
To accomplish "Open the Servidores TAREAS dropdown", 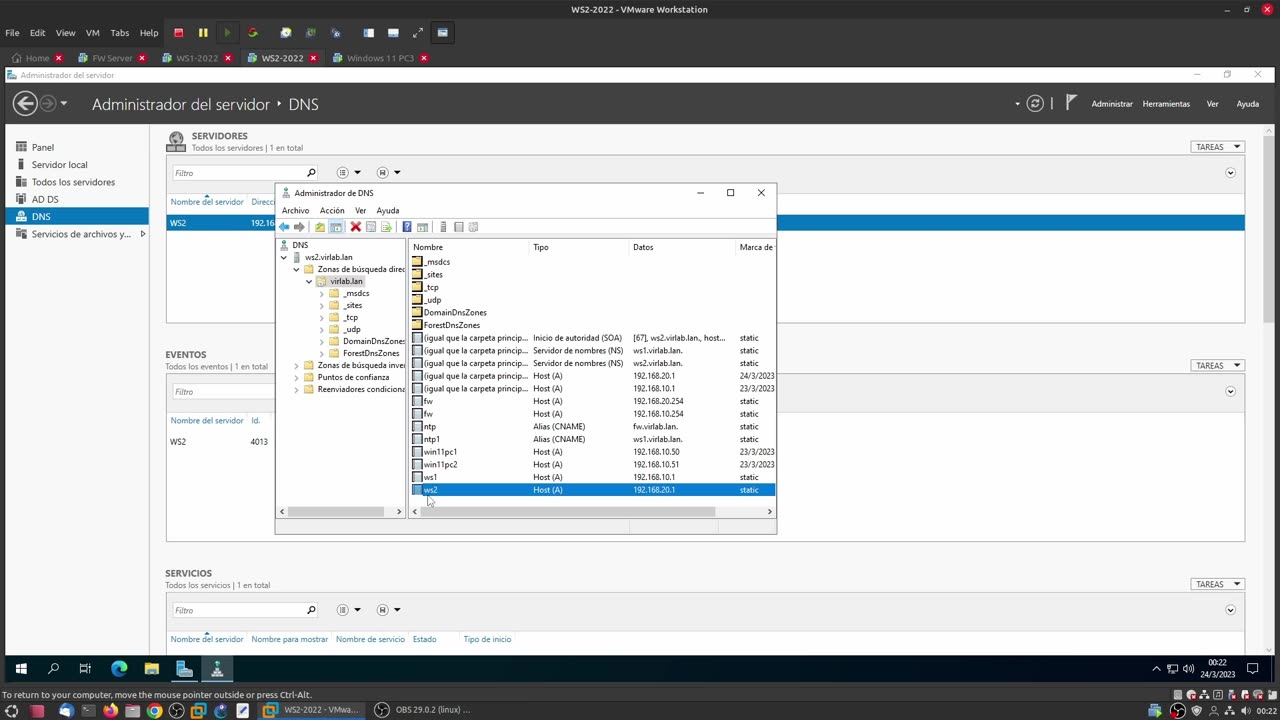I will 1217,147.
